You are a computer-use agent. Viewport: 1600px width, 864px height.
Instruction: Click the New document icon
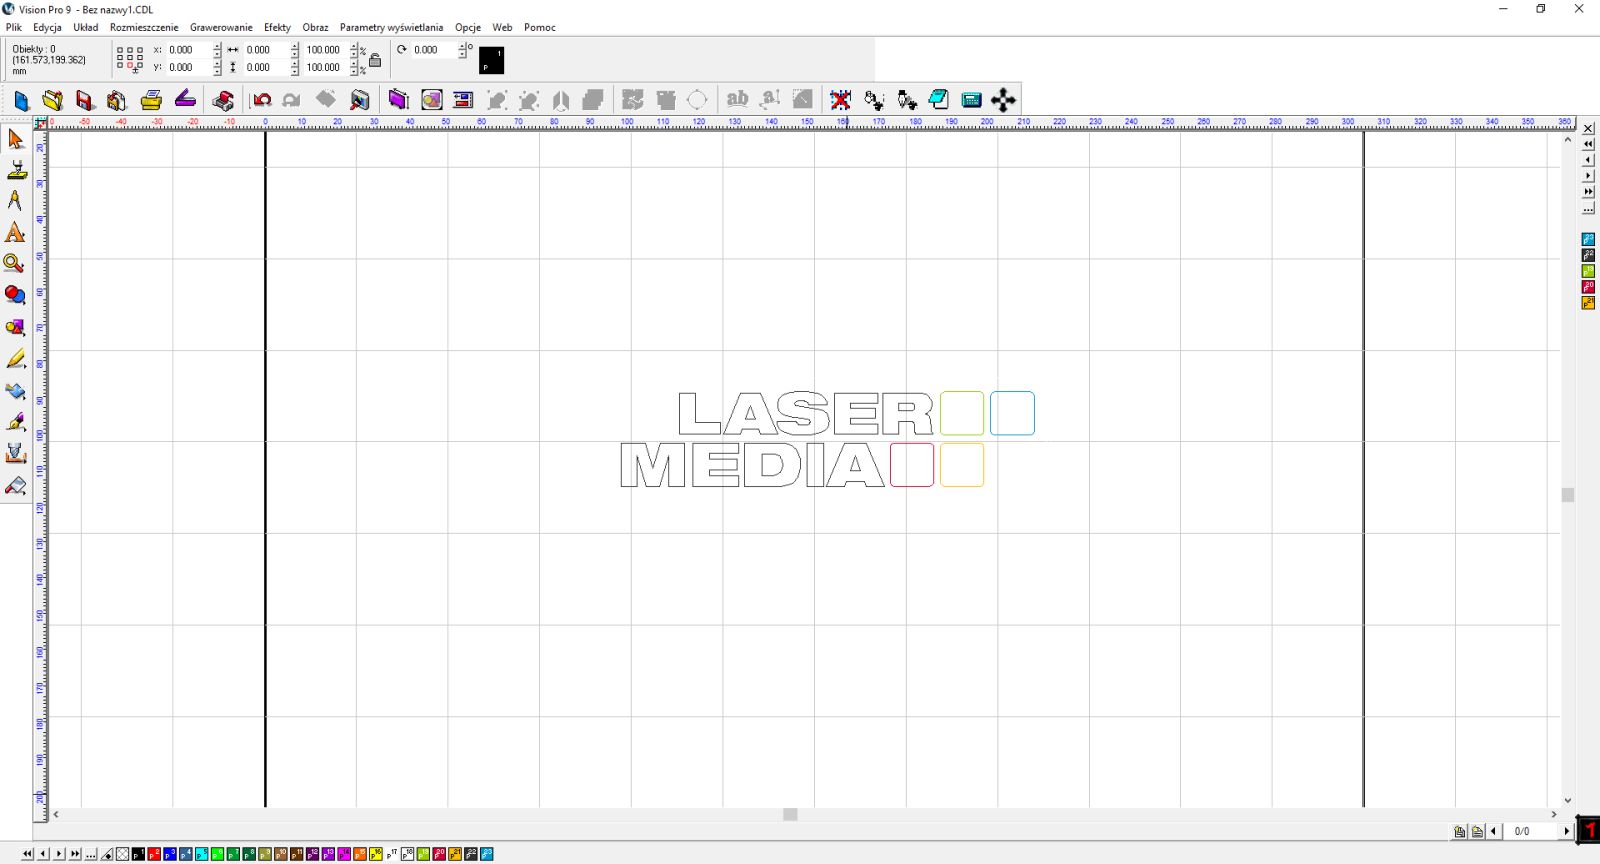[21, 100]
